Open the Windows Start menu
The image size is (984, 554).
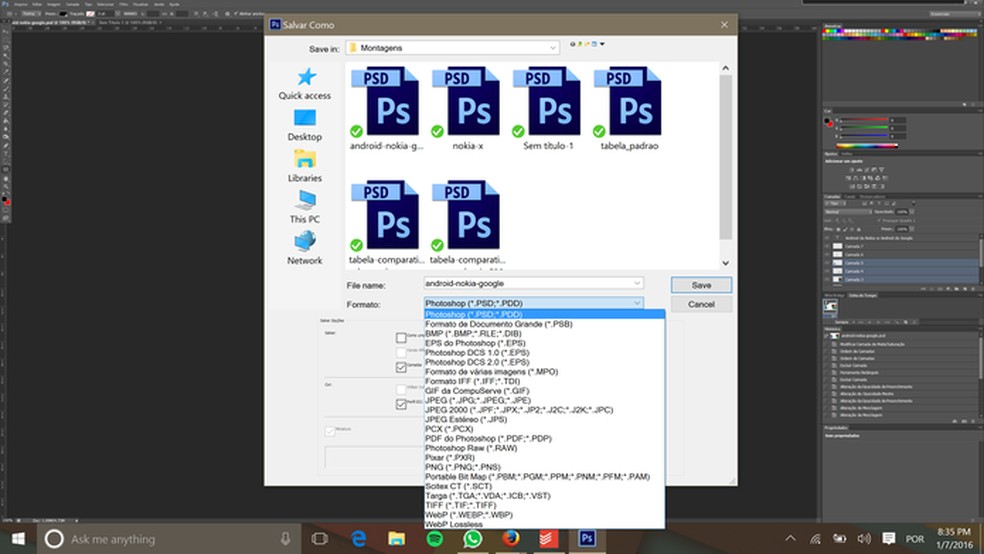point(18,539)
